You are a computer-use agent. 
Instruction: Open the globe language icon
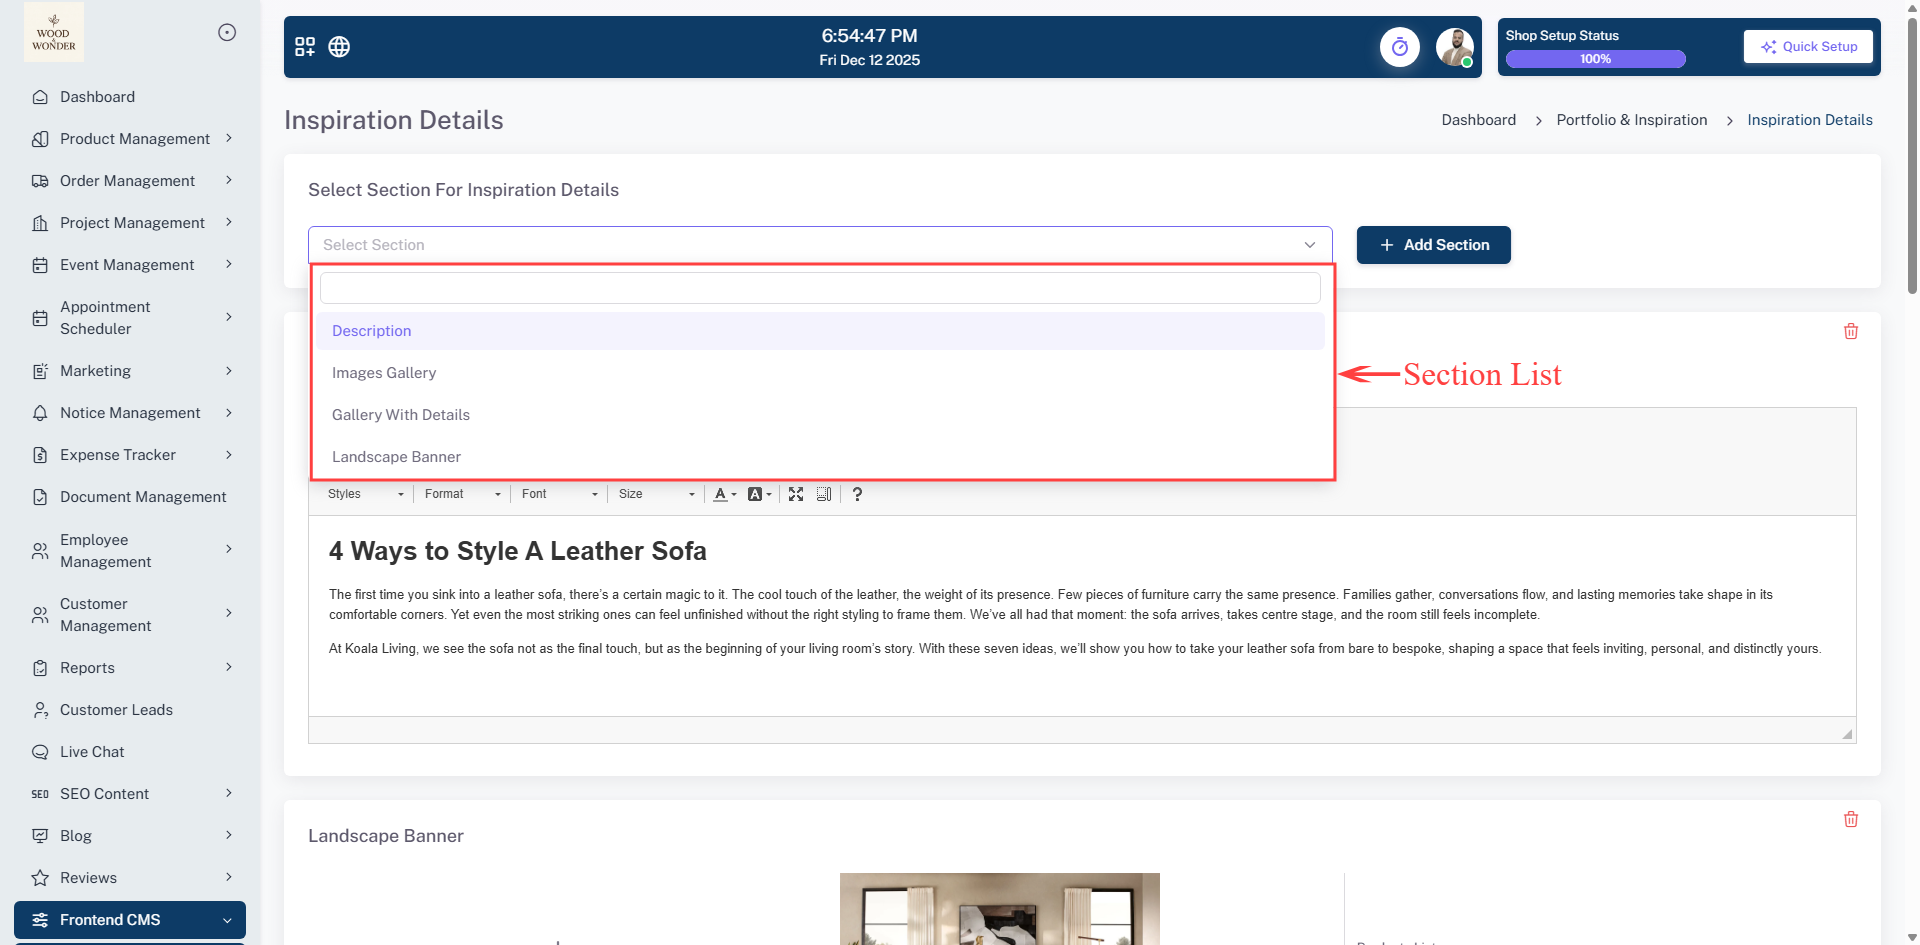click(x=339, y=47)
